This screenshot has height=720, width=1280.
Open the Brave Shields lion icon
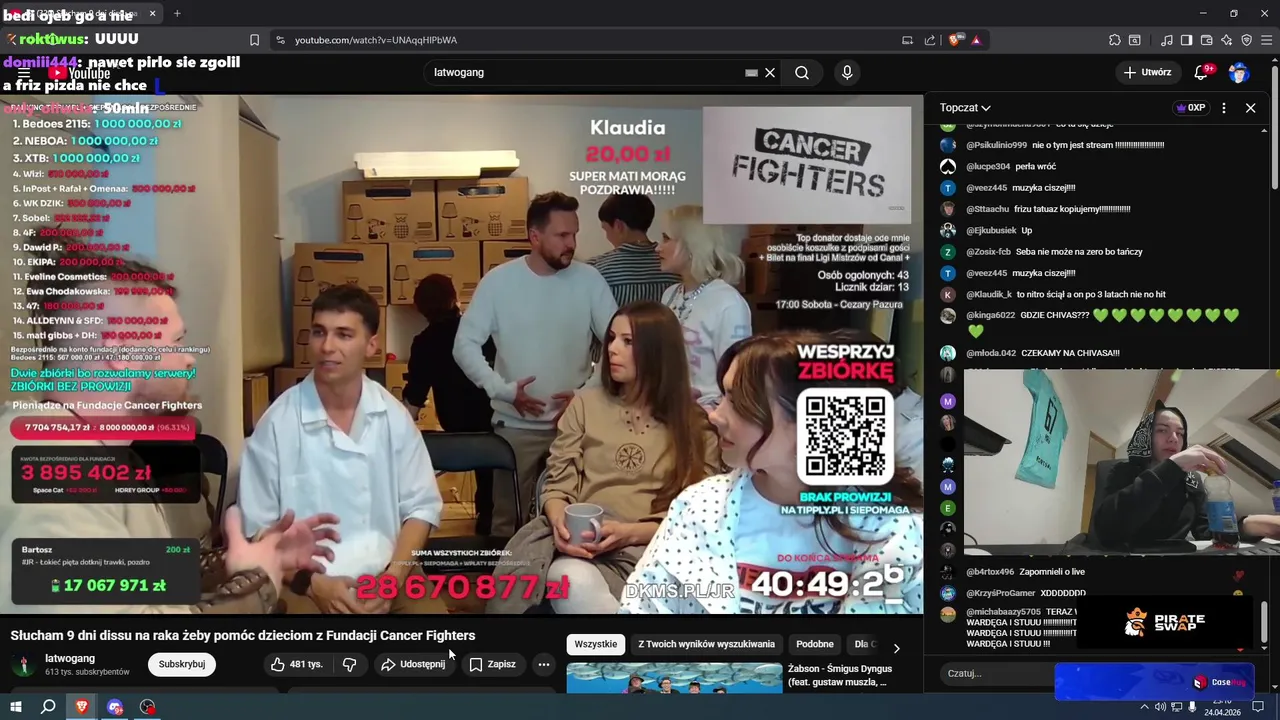[x=956, y=40]
